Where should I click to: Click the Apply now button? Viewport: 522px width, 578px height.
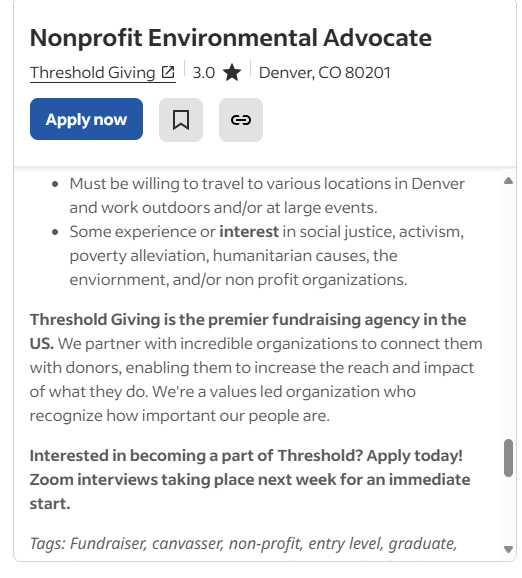pos(86,119)
